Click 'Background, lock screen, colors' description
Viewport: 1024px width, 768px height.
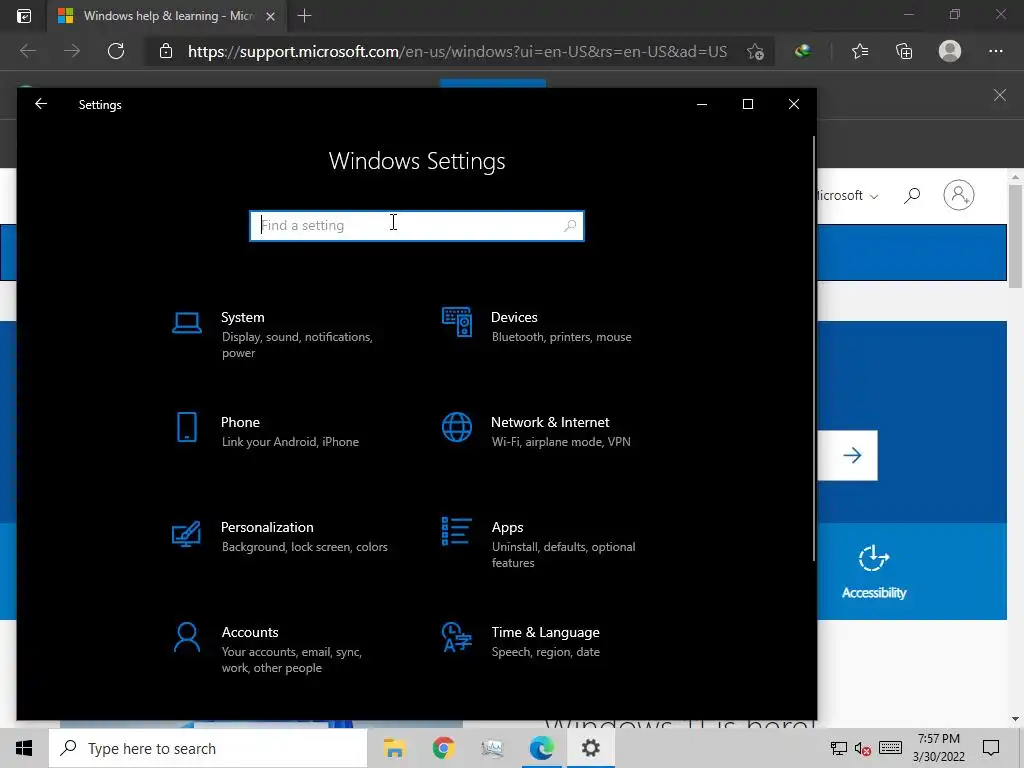304,547
